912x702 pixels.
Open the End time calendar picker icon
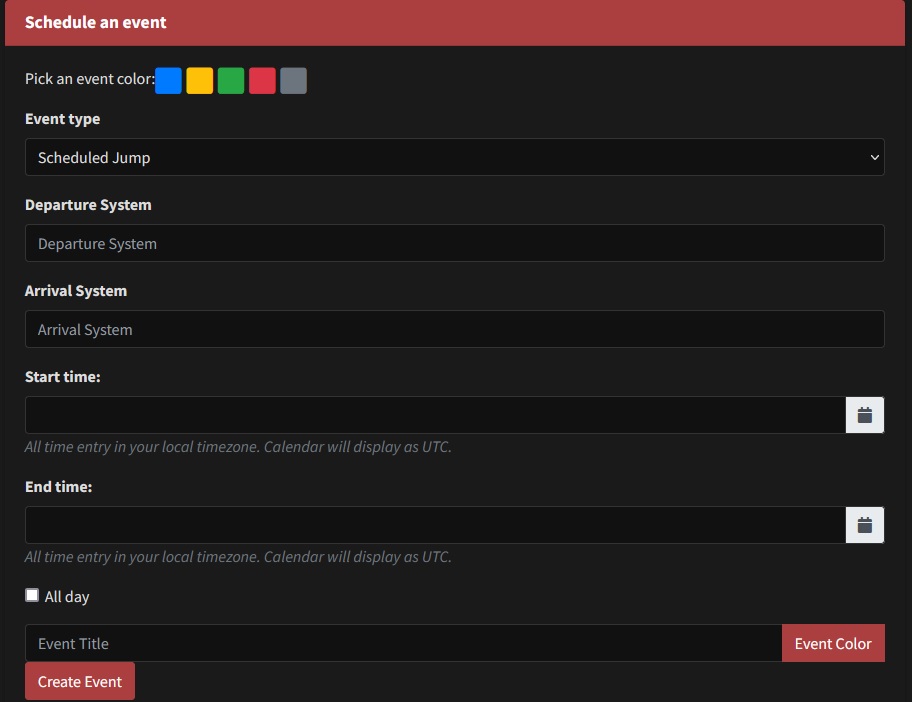[x=864, y=525]
